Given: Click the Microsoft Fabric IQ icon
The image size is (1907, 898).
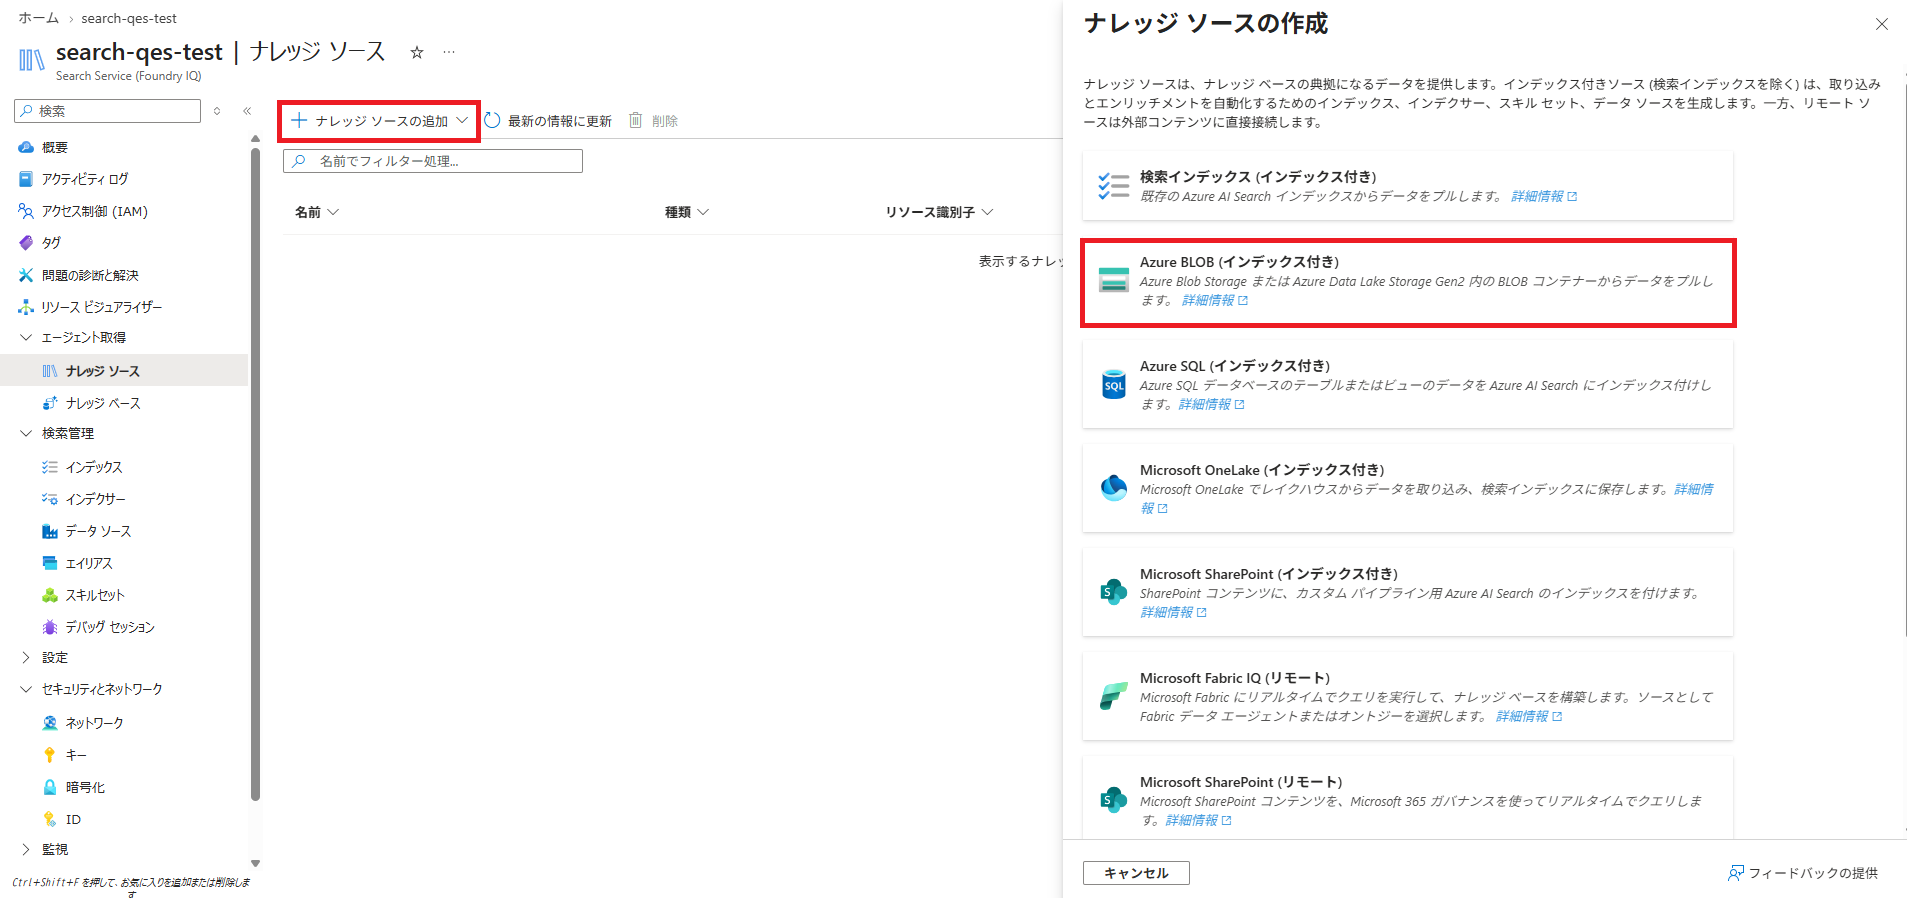Looking at the screenshot, I should coord(1114,696).
